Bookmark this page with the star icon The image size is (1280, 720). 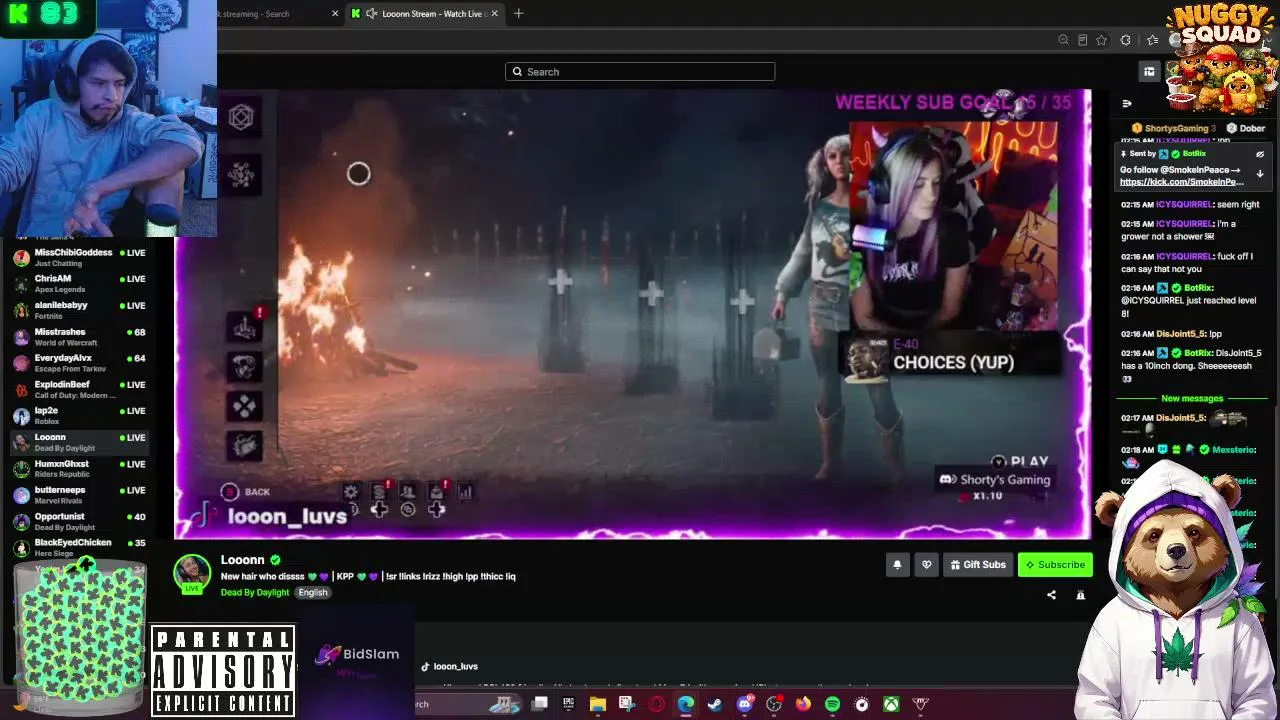pos(1102,40)
